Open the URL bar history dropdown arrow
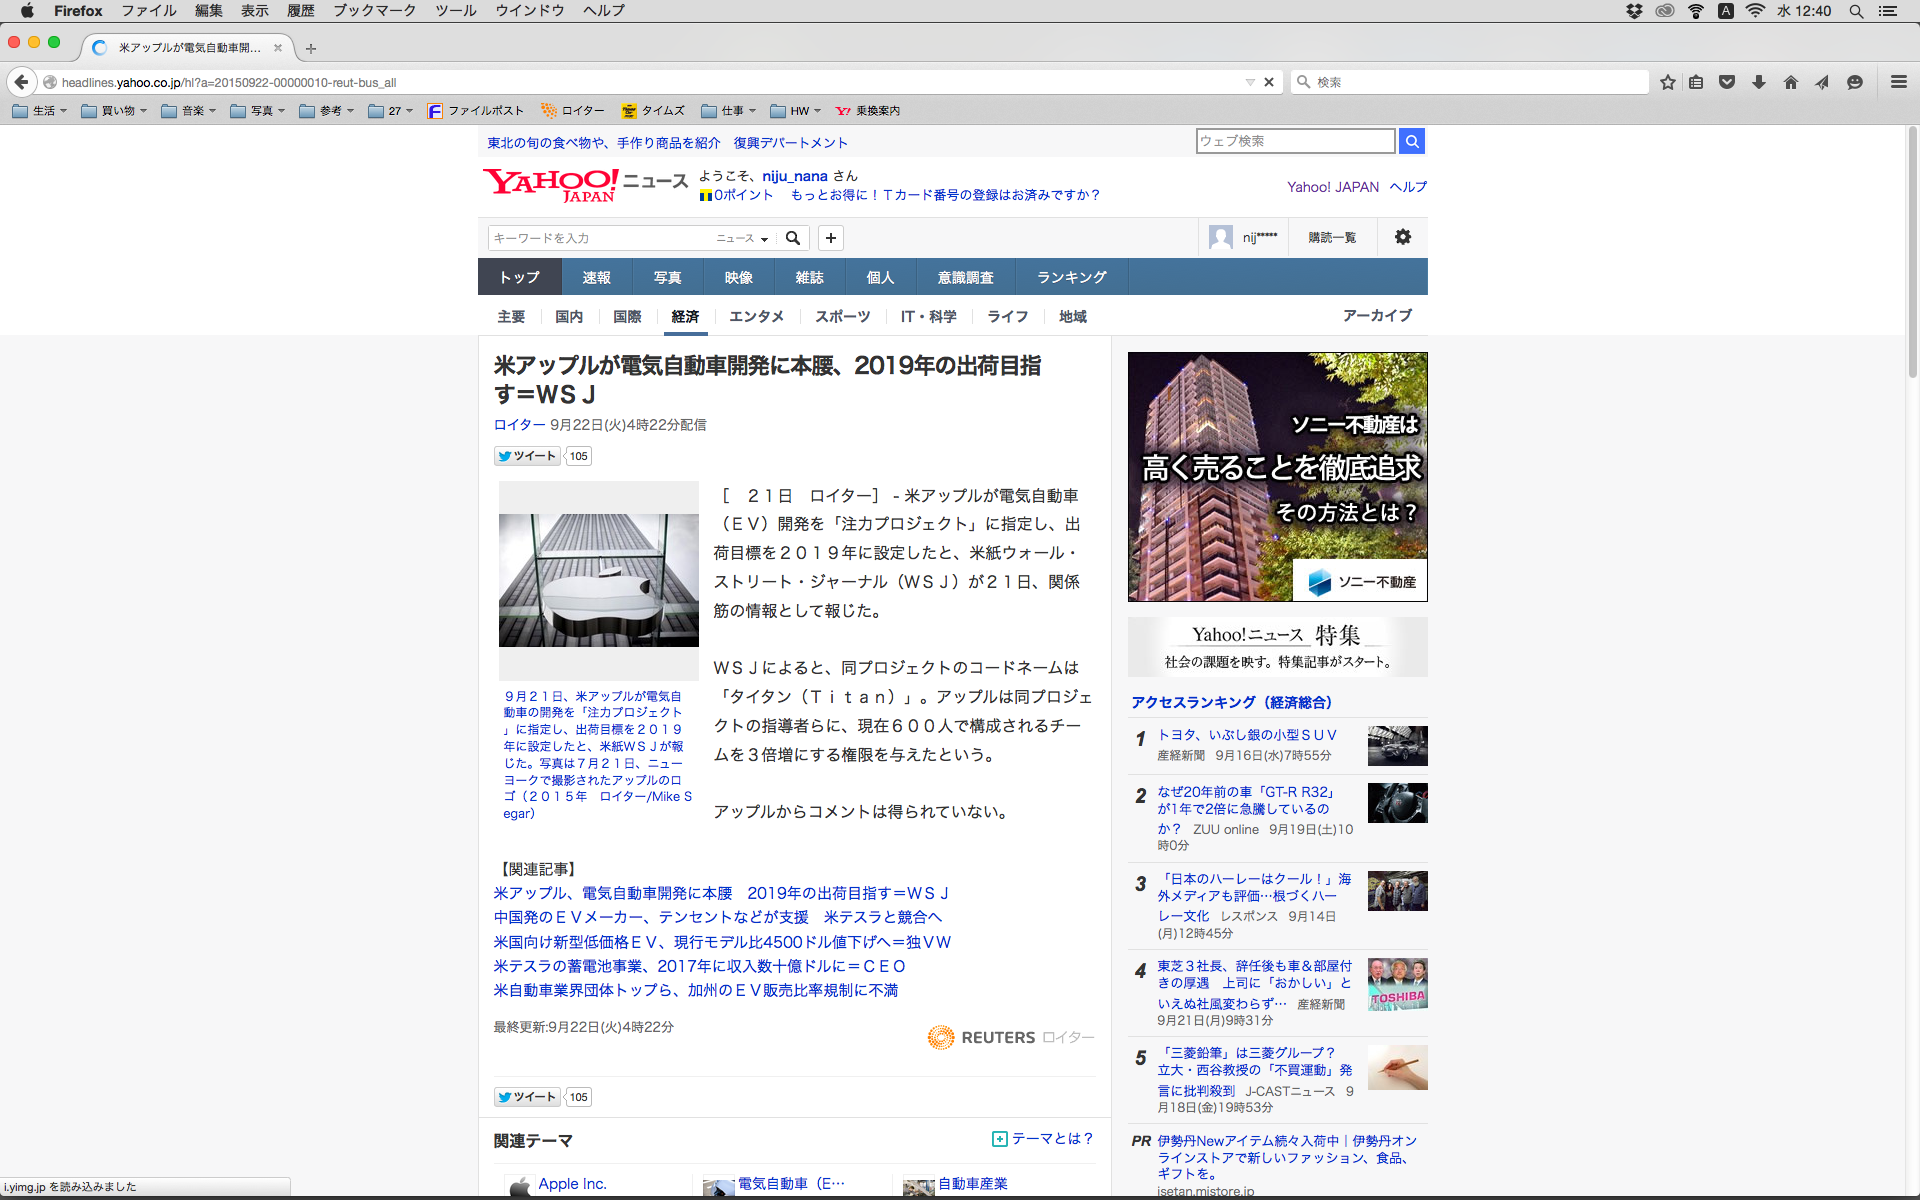The height and width of the screenshot is (1200, 1920). 1249,82
